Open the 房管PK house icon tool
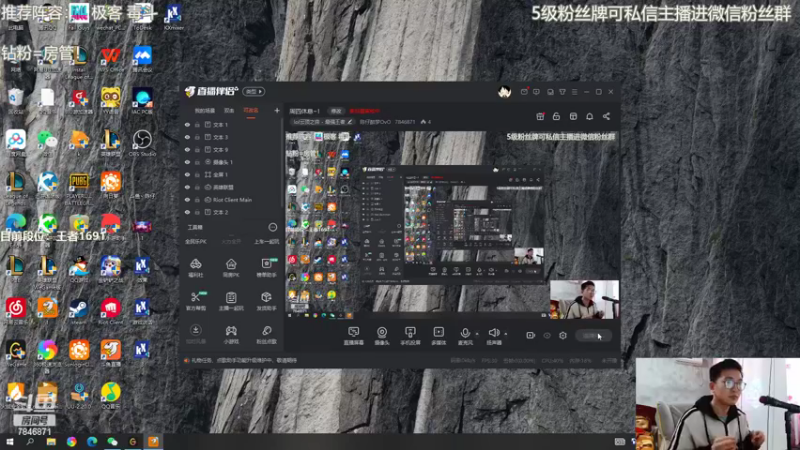Viewport: 800px width, 450px height. pos(231,267)
